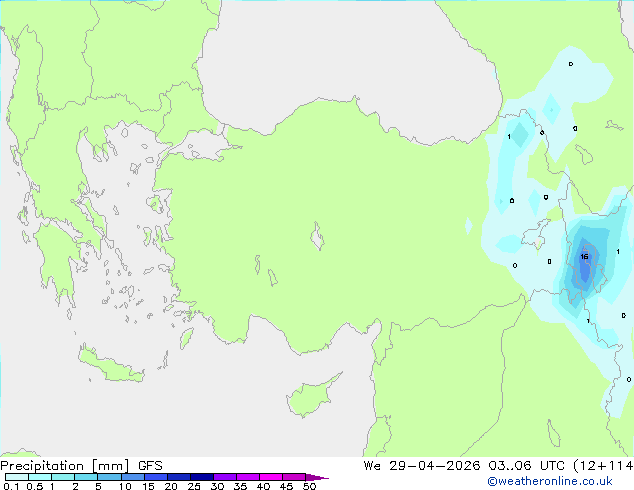Click the purple 30–35 mm legend swatch
The image size is (634, 490).
pos(225,477)
